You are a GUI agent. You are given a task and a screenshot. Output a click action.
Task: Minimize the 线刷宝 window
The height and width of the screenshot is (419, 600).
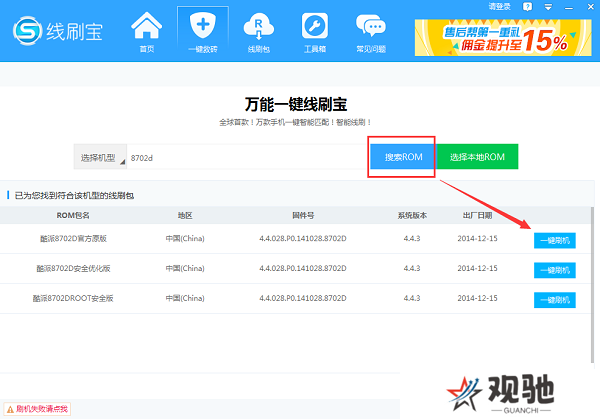click(569, 7)
